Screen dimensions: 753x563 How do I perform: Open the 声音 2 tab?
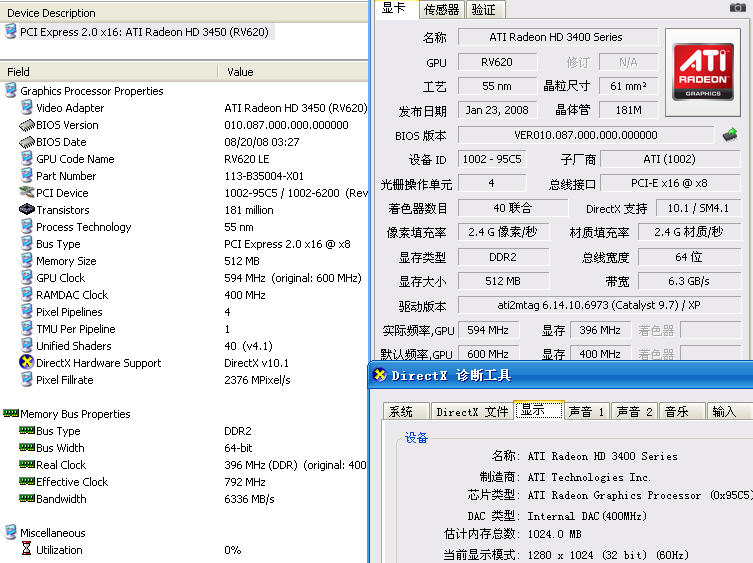pyautogui.click(x=634, y=411)
